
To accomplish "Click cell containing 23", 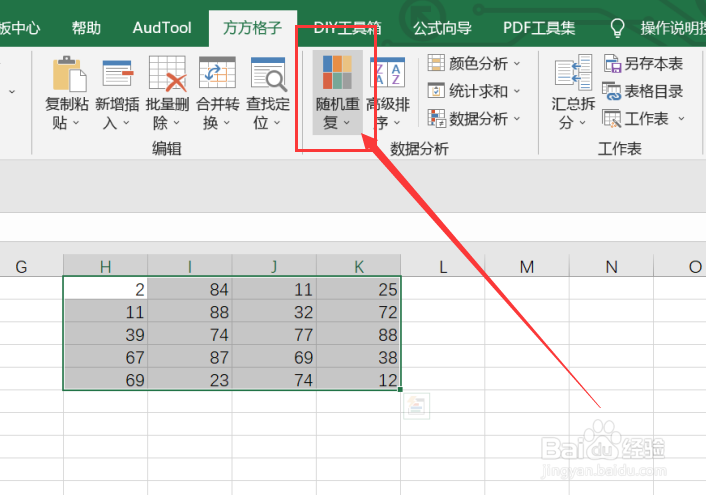I will (x=190, y=379).
